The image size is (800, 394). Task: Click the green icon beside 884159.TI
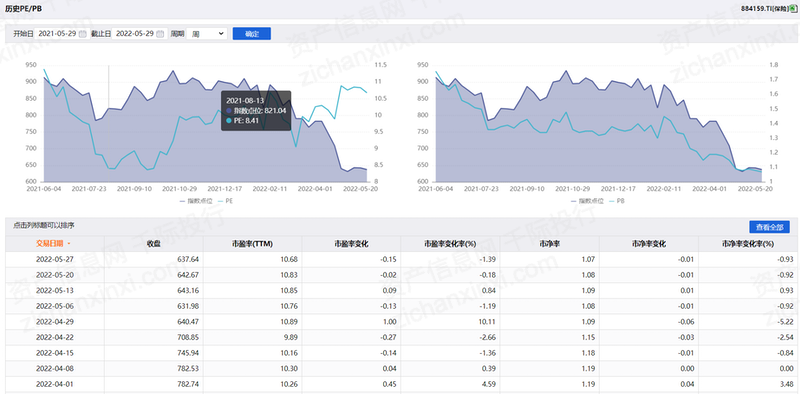(x=792, y=9)
